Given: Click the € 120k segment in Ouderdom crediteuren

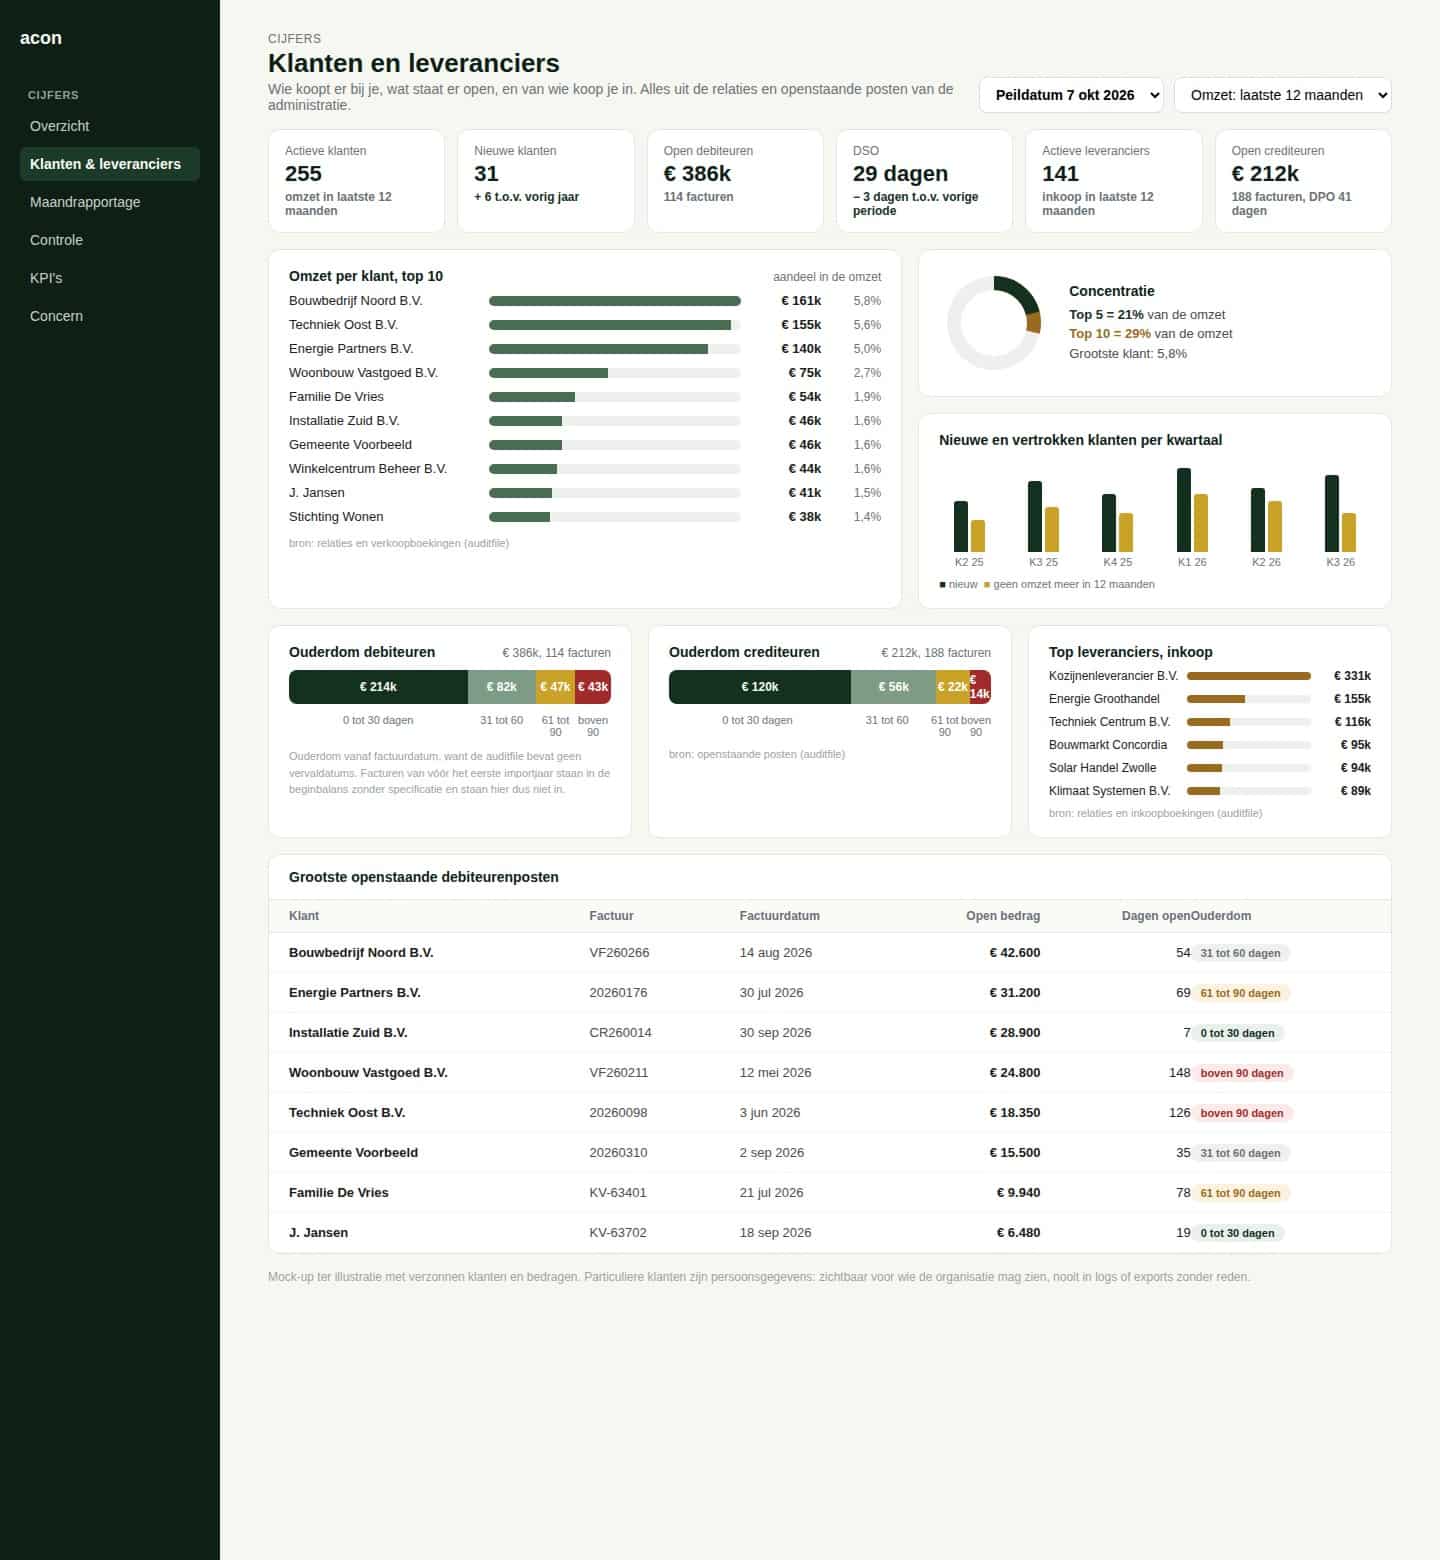Looking at the screenshot, I should pyautogui.click(x=760, y=687).
